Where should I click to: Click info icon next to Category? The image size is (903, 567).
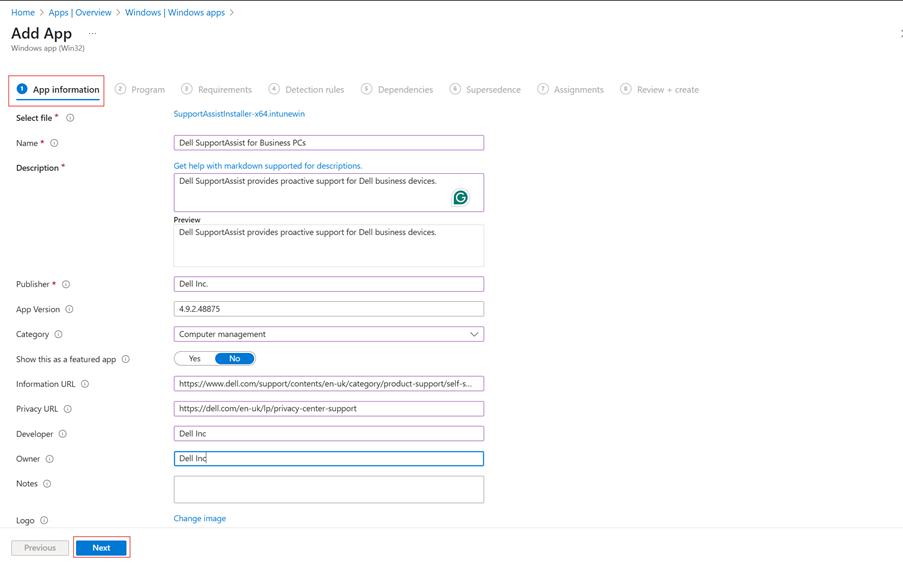point(58,334)
